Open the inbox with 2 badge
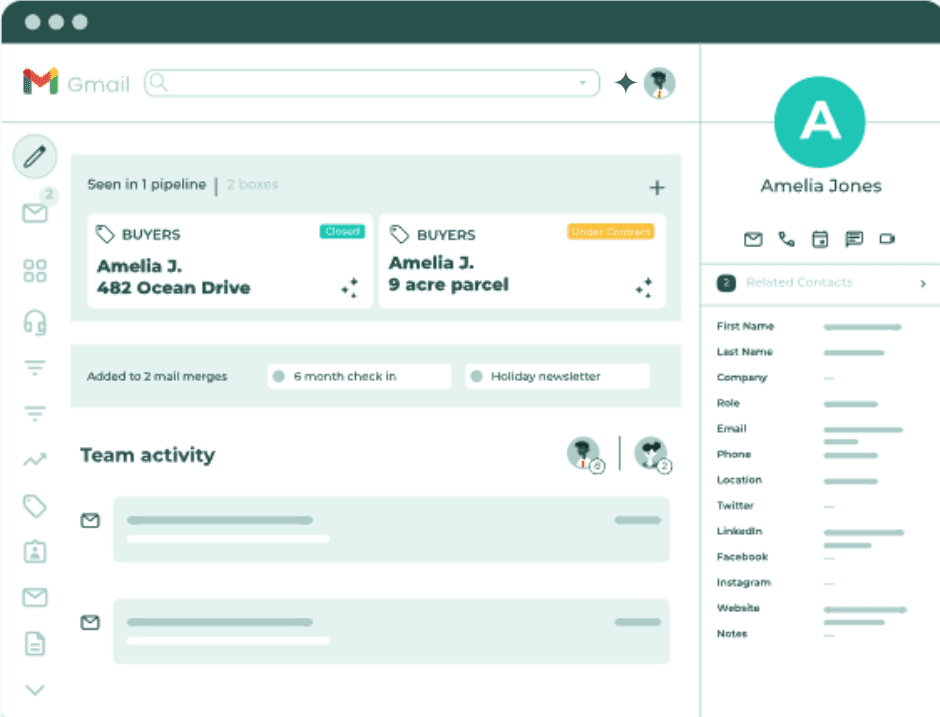This screenshot has height=717, width=940. (x=35, y=212)
